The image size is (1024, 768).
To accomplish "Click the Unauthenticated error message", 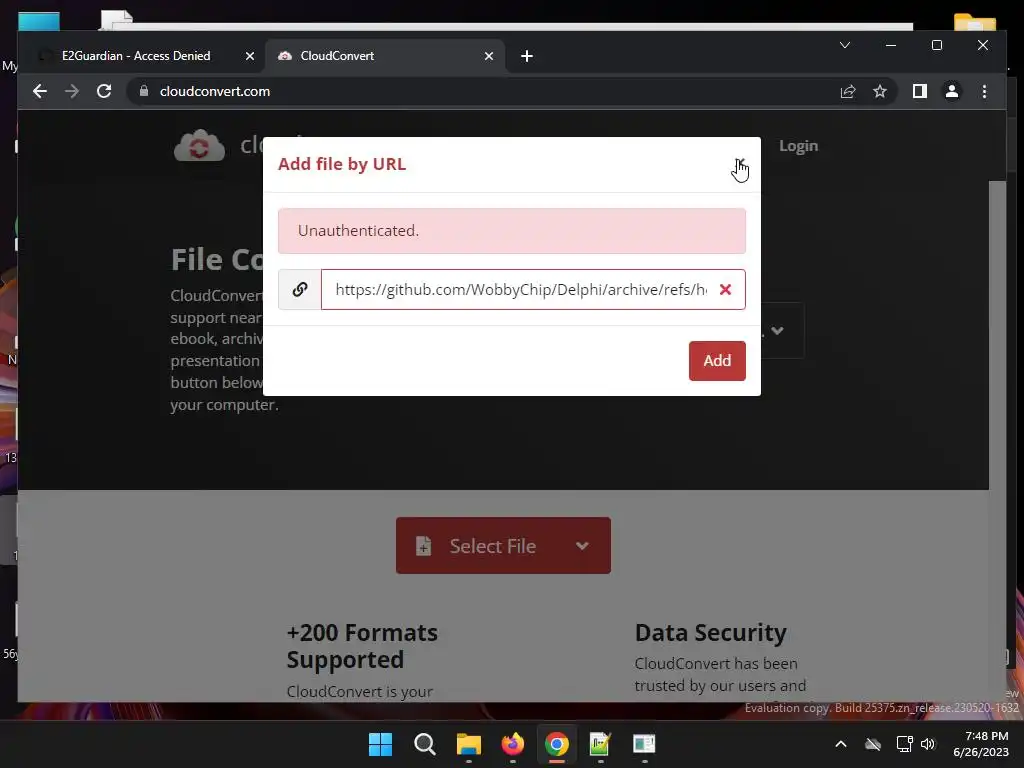I will click(x=511, y=231).
